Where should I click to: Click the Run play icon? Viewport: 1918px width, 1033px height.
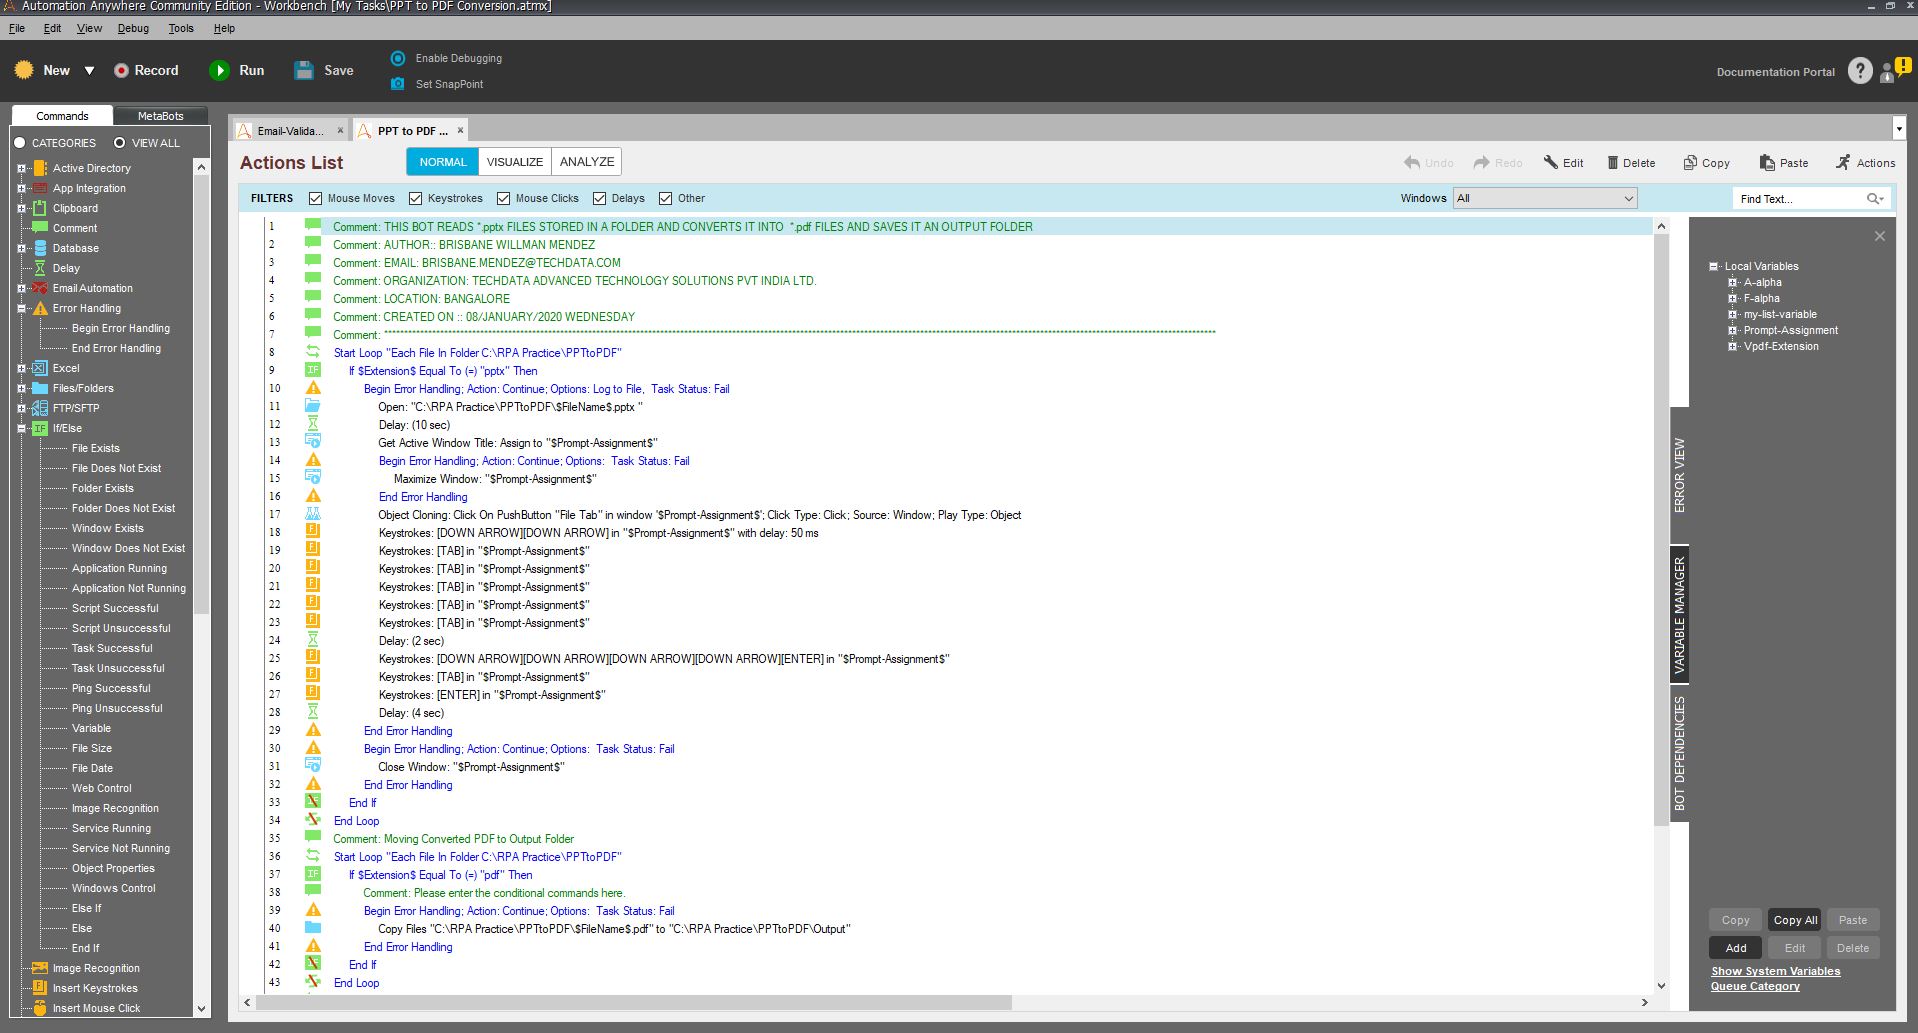pyautogui.click(x=219, y=70)
